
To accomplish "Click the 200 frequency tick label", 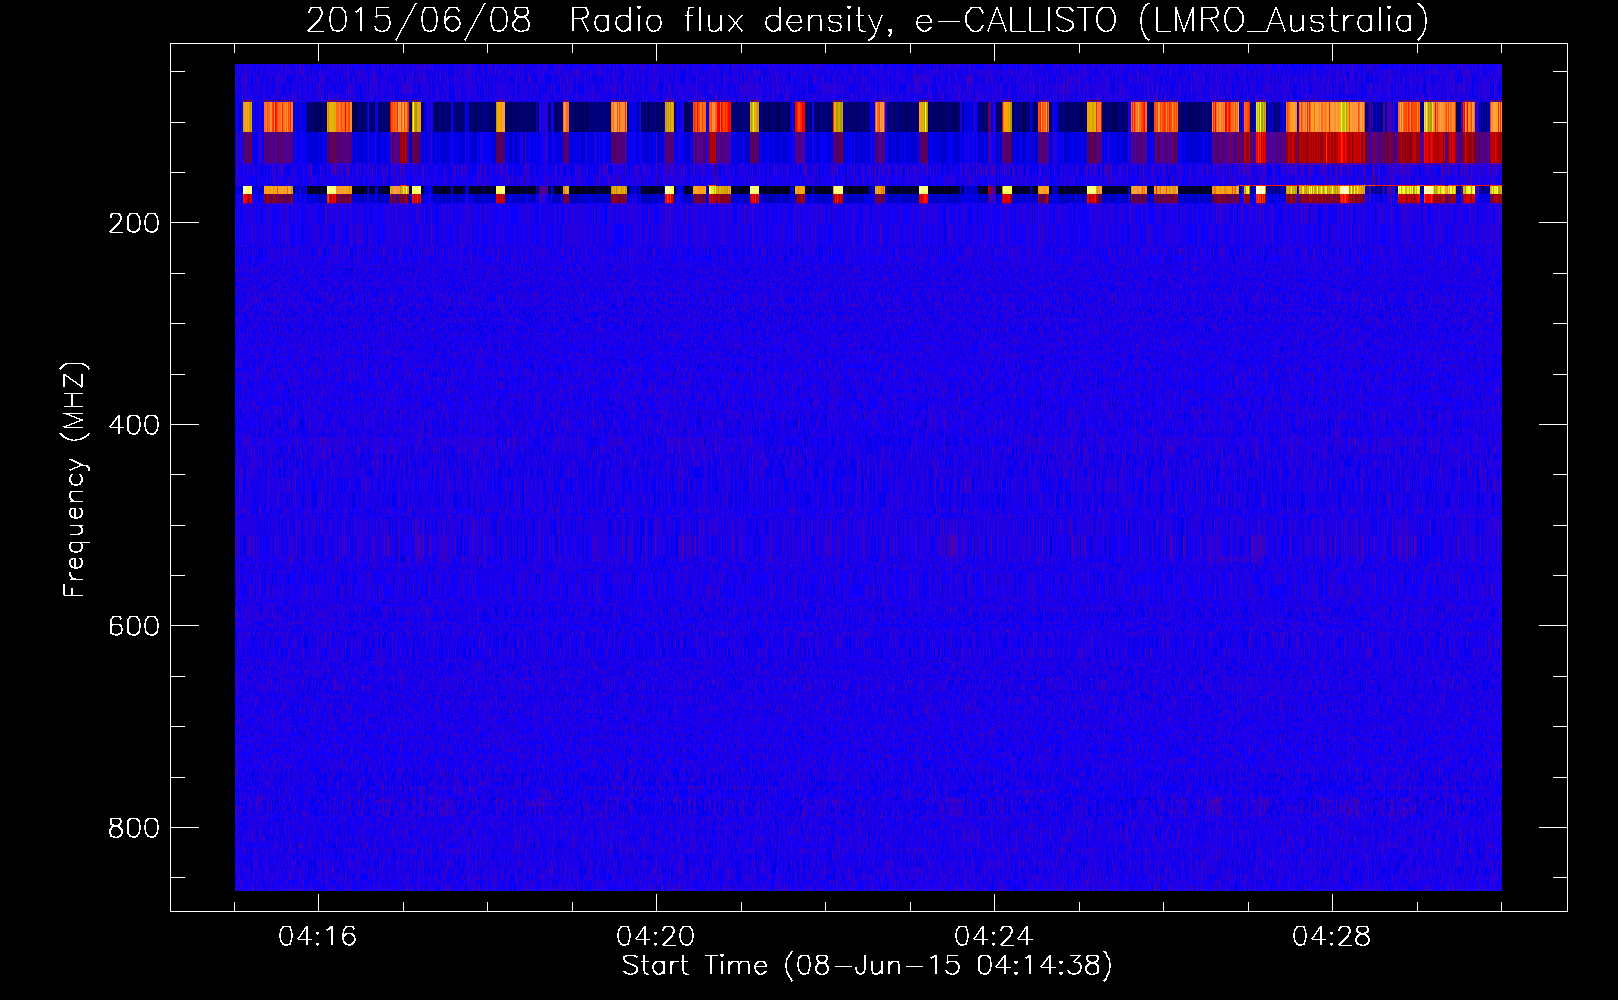I will point(134,223).
